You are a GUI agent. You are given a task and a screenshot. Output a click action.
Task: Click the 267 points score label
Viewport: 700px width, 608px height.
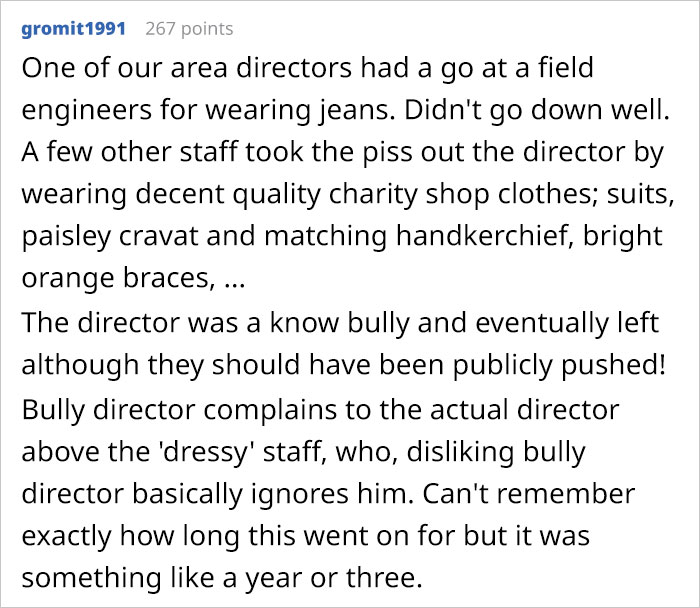coord(189,28)
